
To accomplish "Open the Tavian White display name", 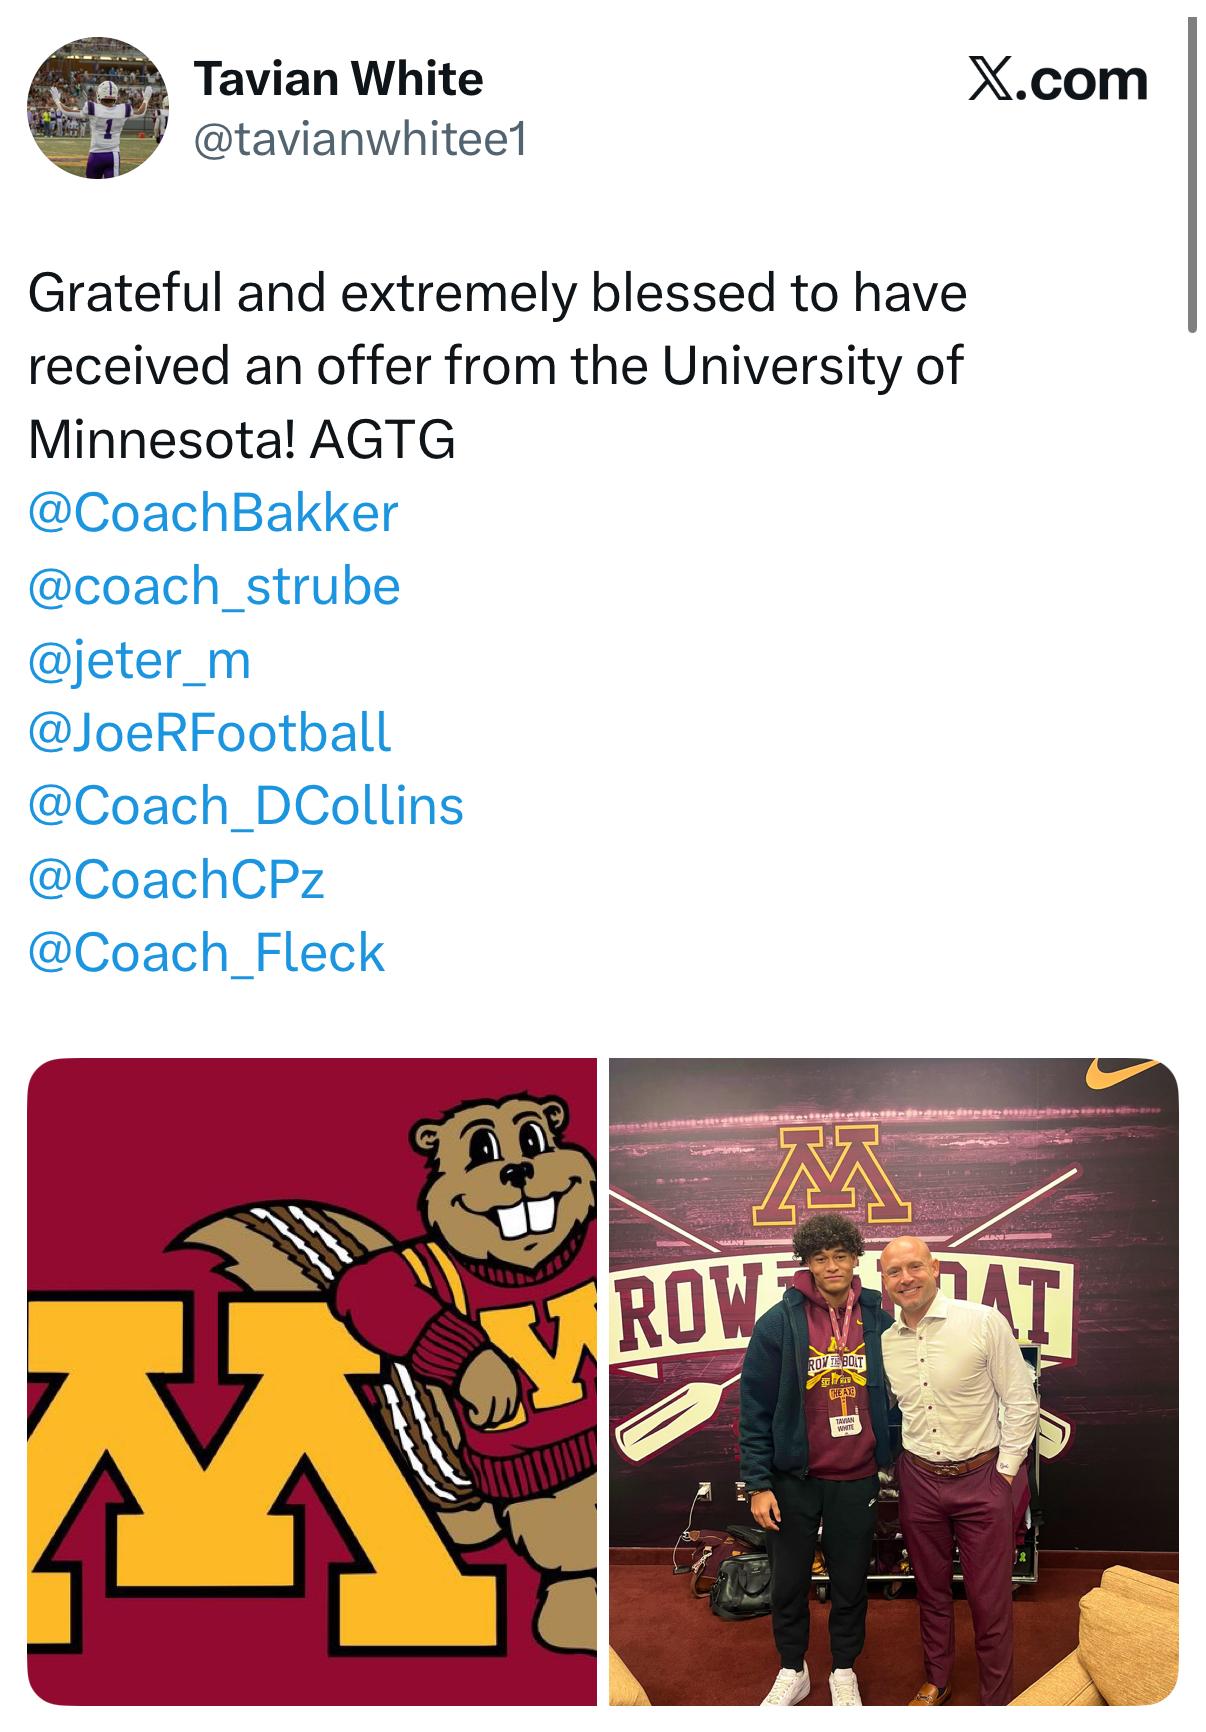I will click(x=338, y=79).
